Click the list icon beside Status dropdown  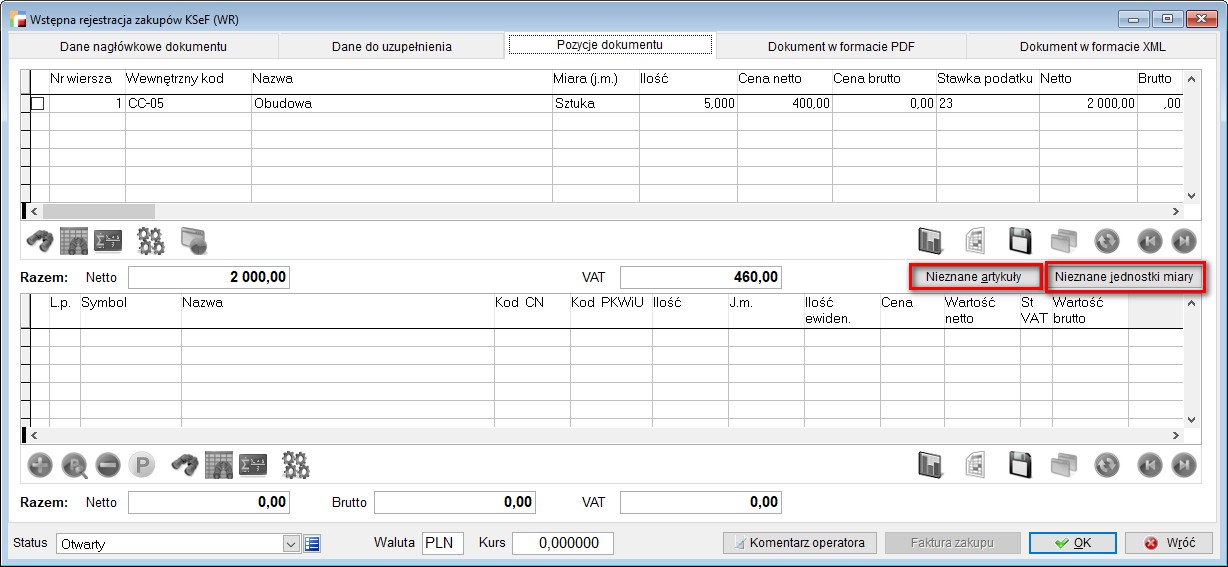pos(312,544)
